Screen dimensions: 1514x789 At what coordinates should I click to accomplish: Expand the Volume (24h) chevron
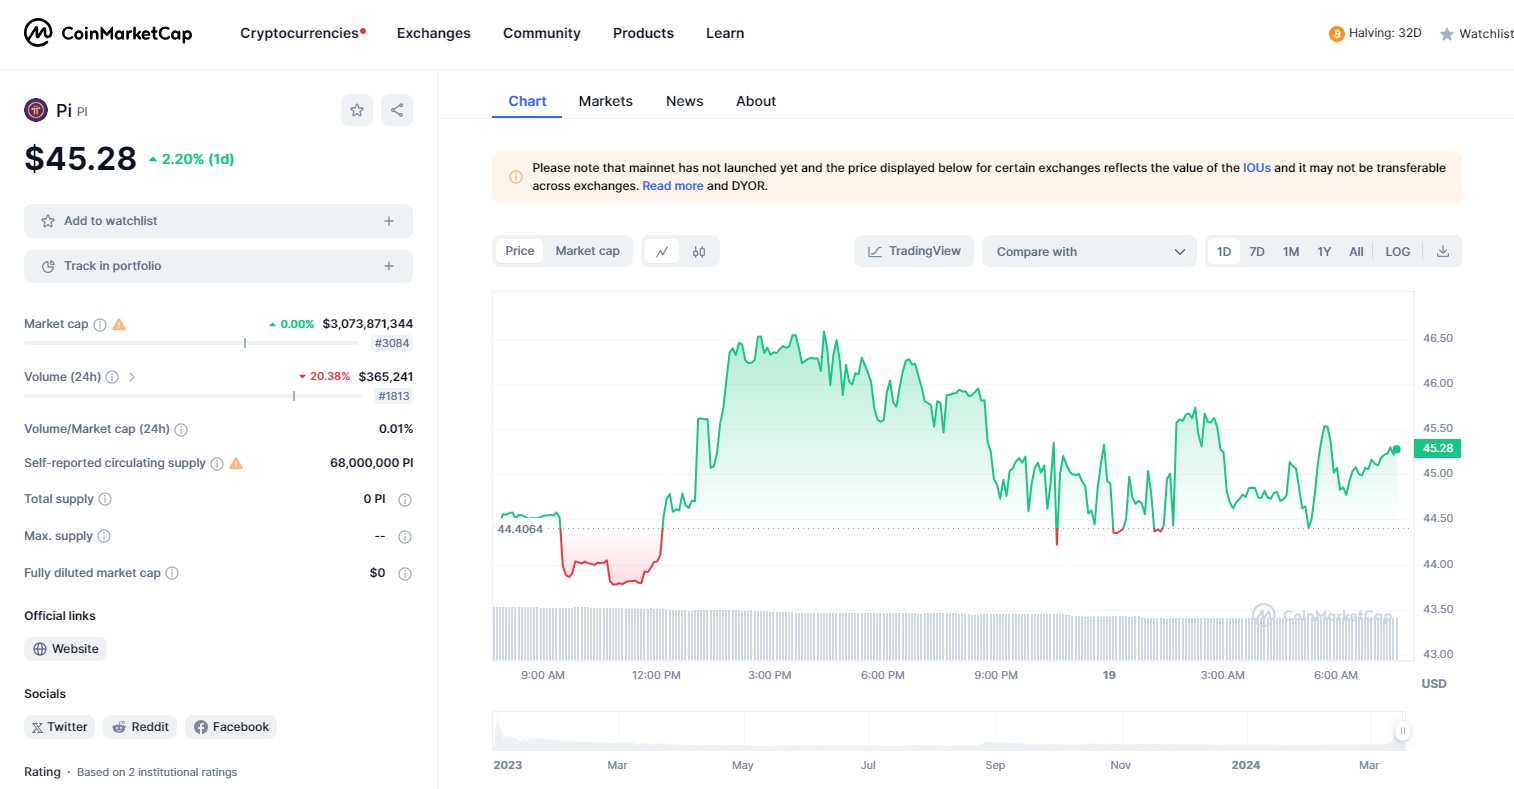click(x=132, y=377)
